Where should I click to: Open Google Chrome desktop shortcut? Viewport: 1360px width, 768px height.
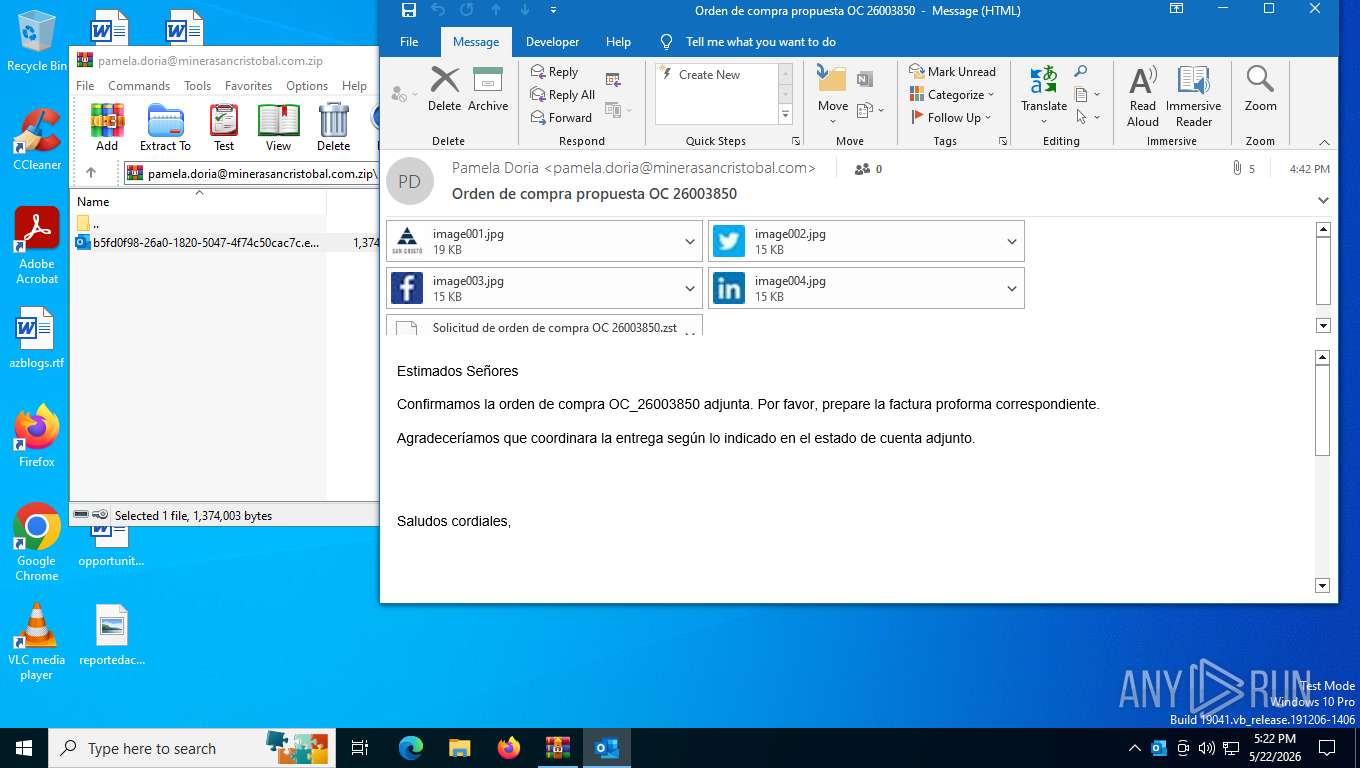tap(37, 542)
